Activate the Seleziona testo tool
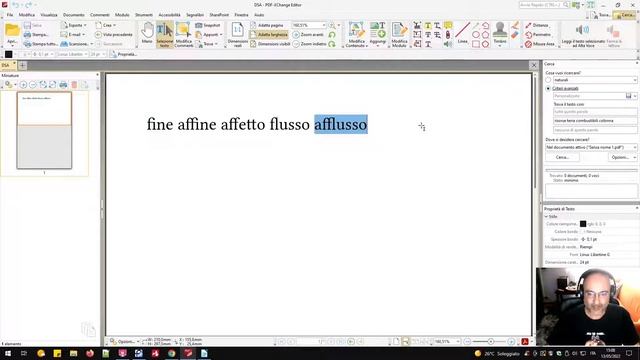640x360 pixels. [x=164, y=34]
